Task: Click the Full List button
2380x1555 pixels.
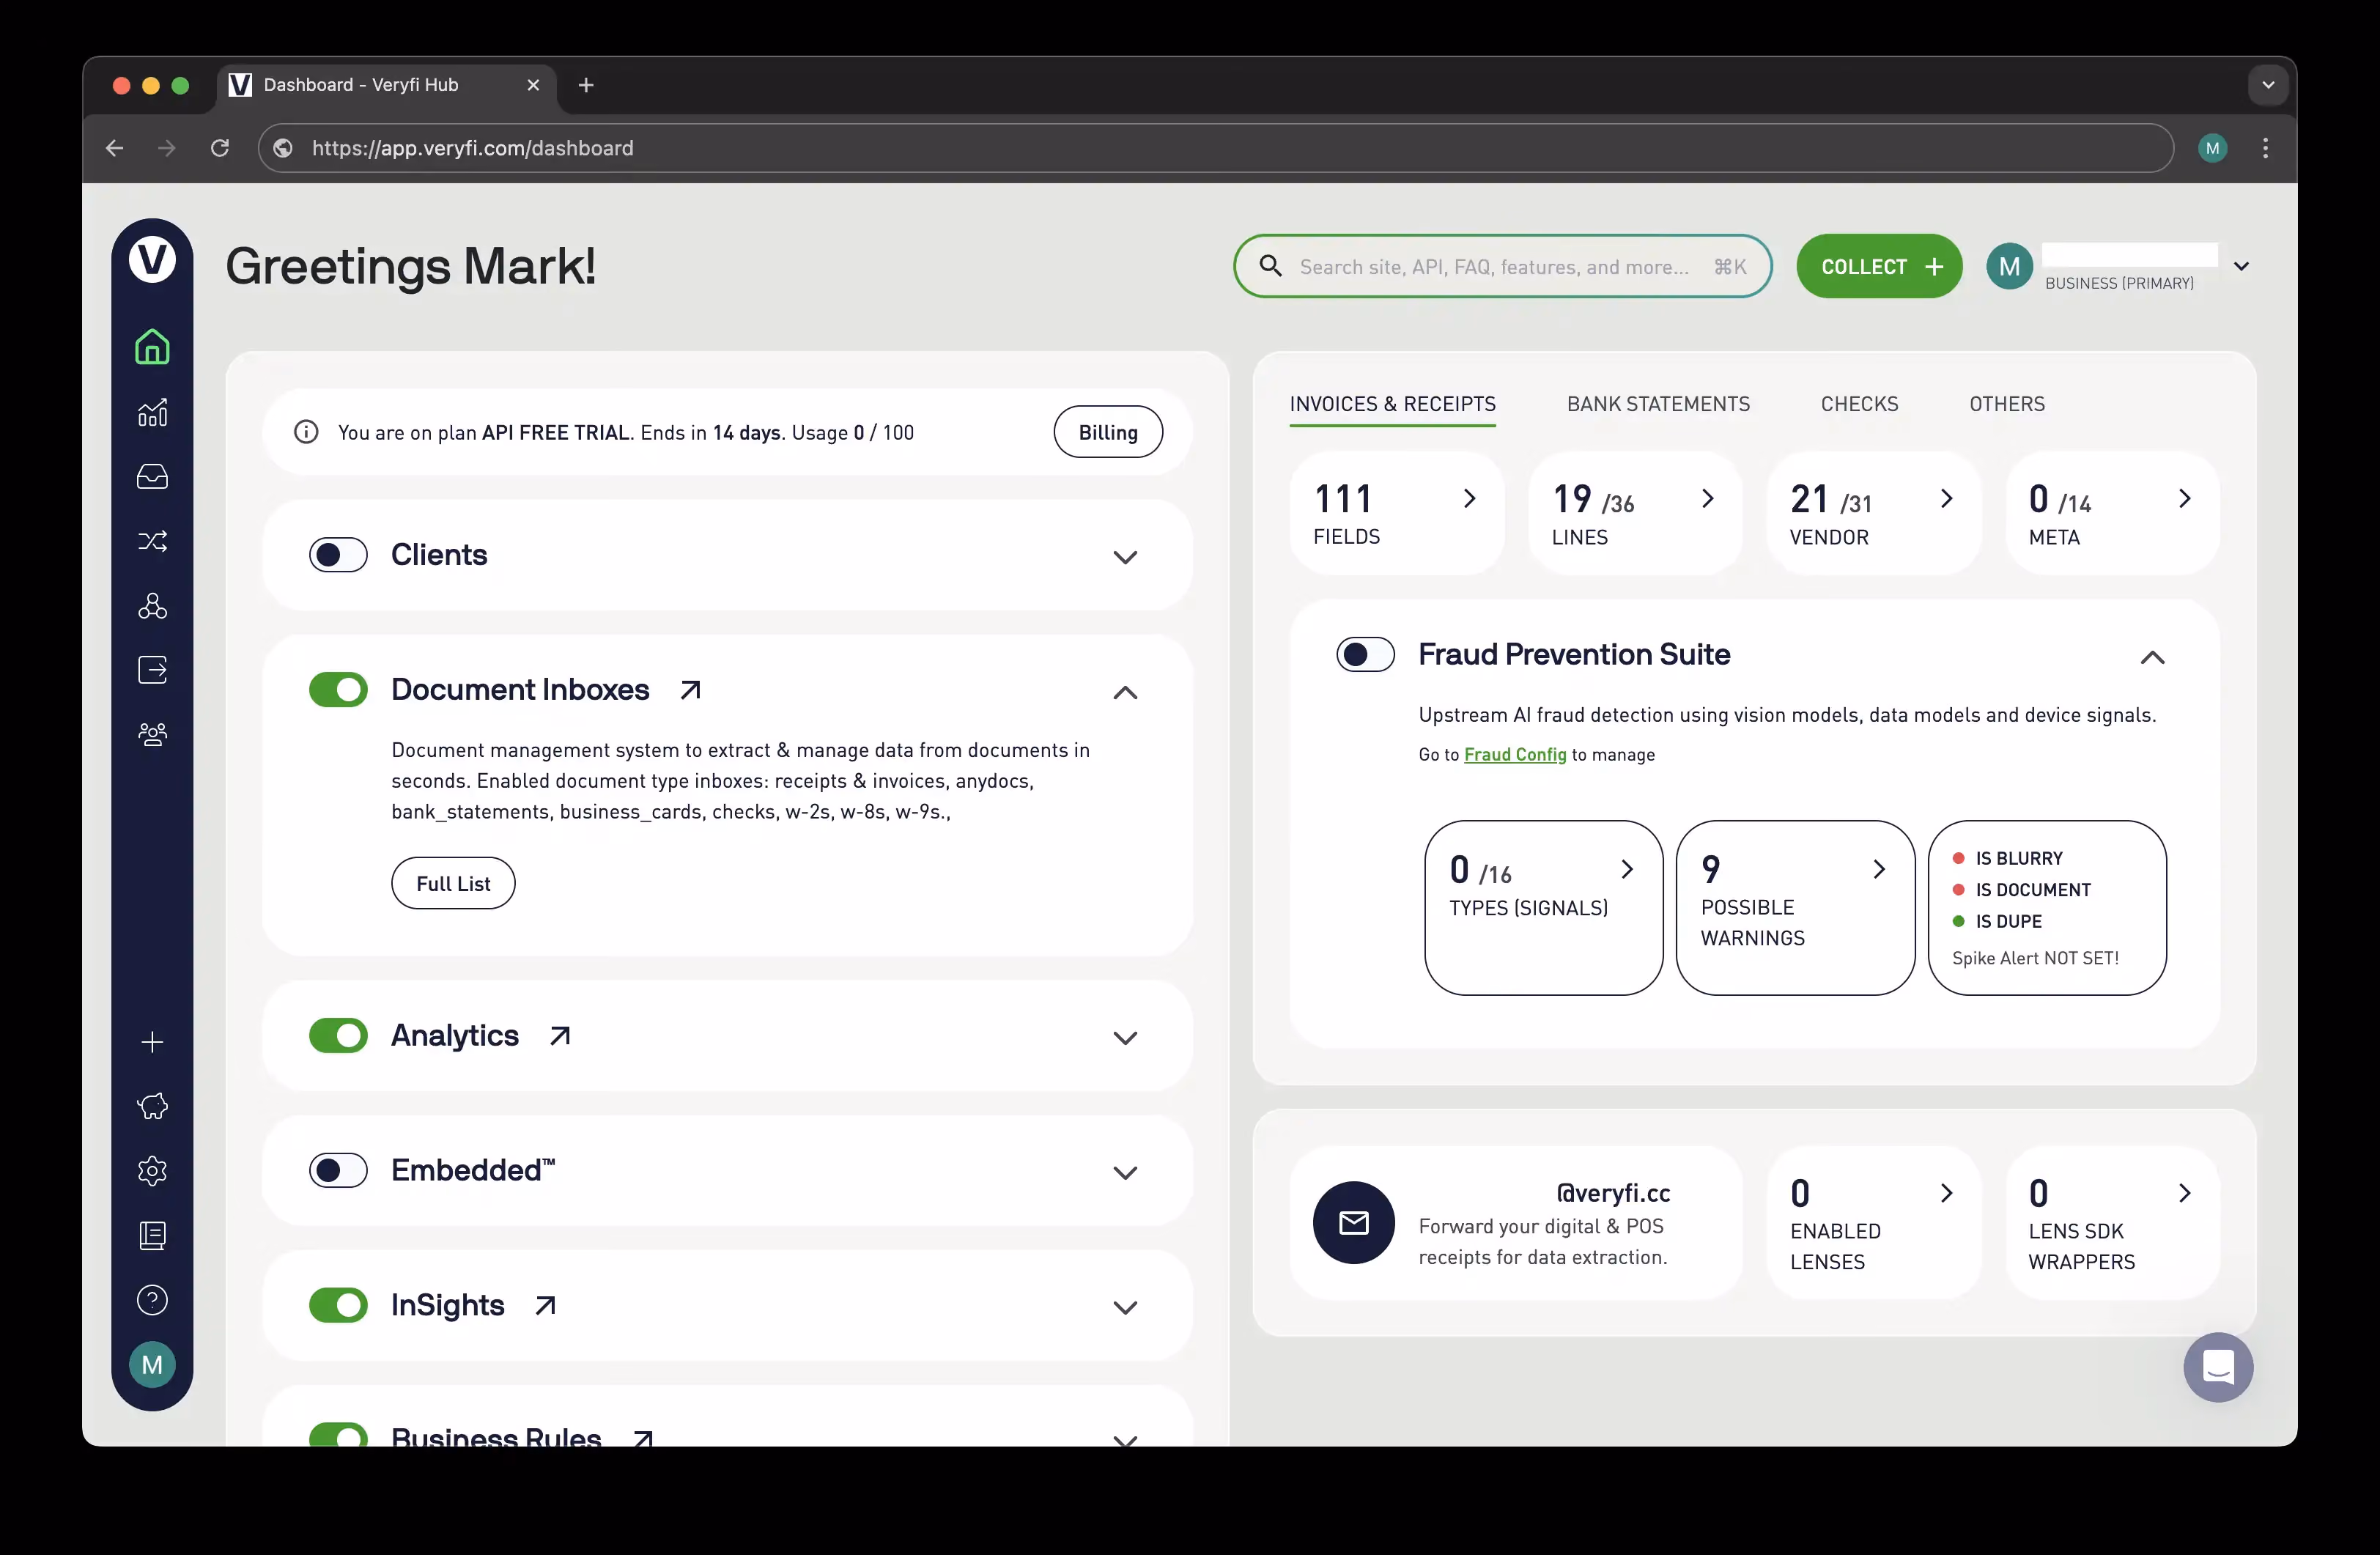Action: tap(453, 883)
